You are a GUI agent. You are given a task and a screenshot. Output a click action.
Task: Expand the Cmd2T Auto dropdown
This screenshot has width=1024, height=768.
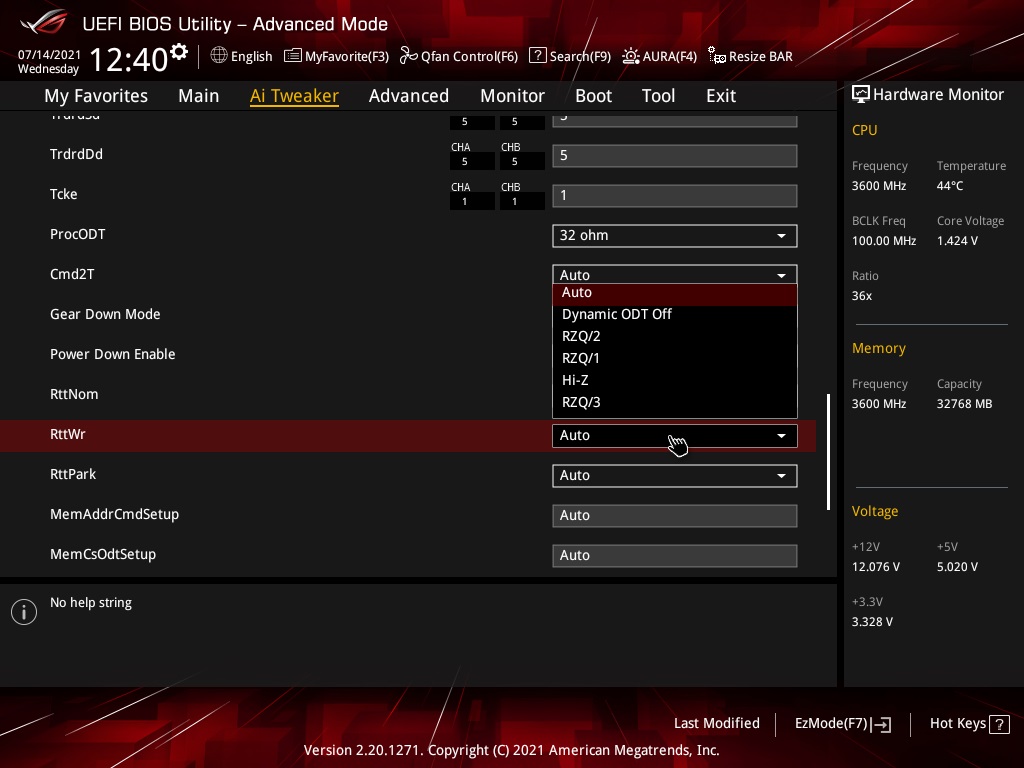675,274
